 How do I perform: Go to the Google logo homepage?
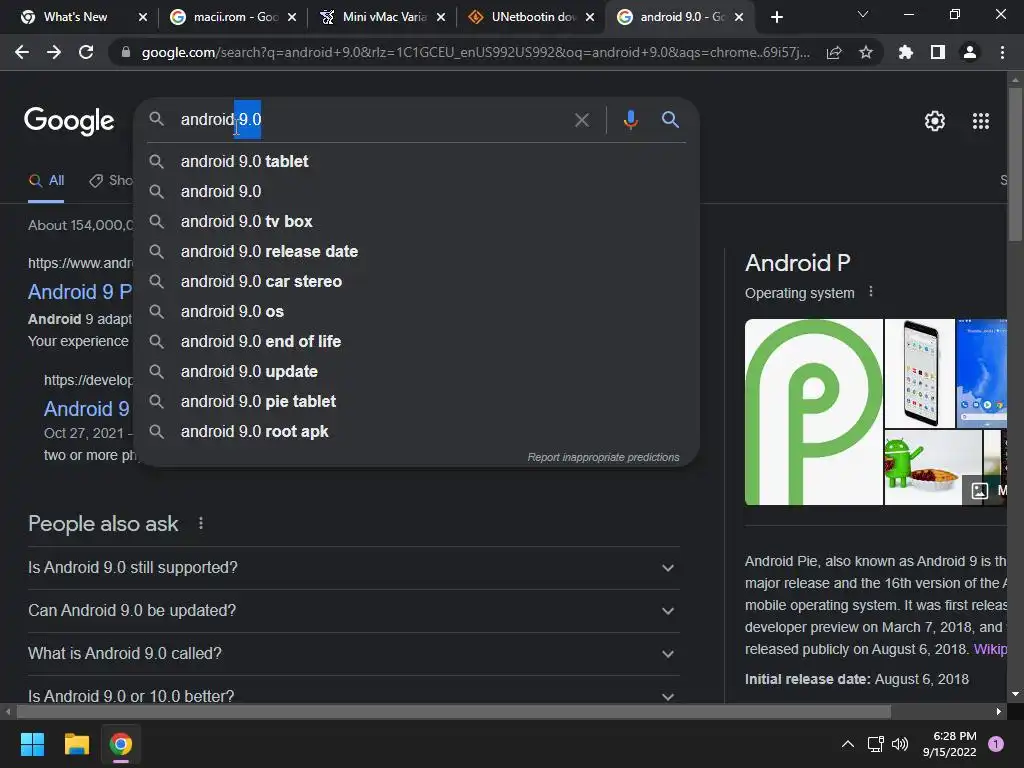[x=69, y=121]
